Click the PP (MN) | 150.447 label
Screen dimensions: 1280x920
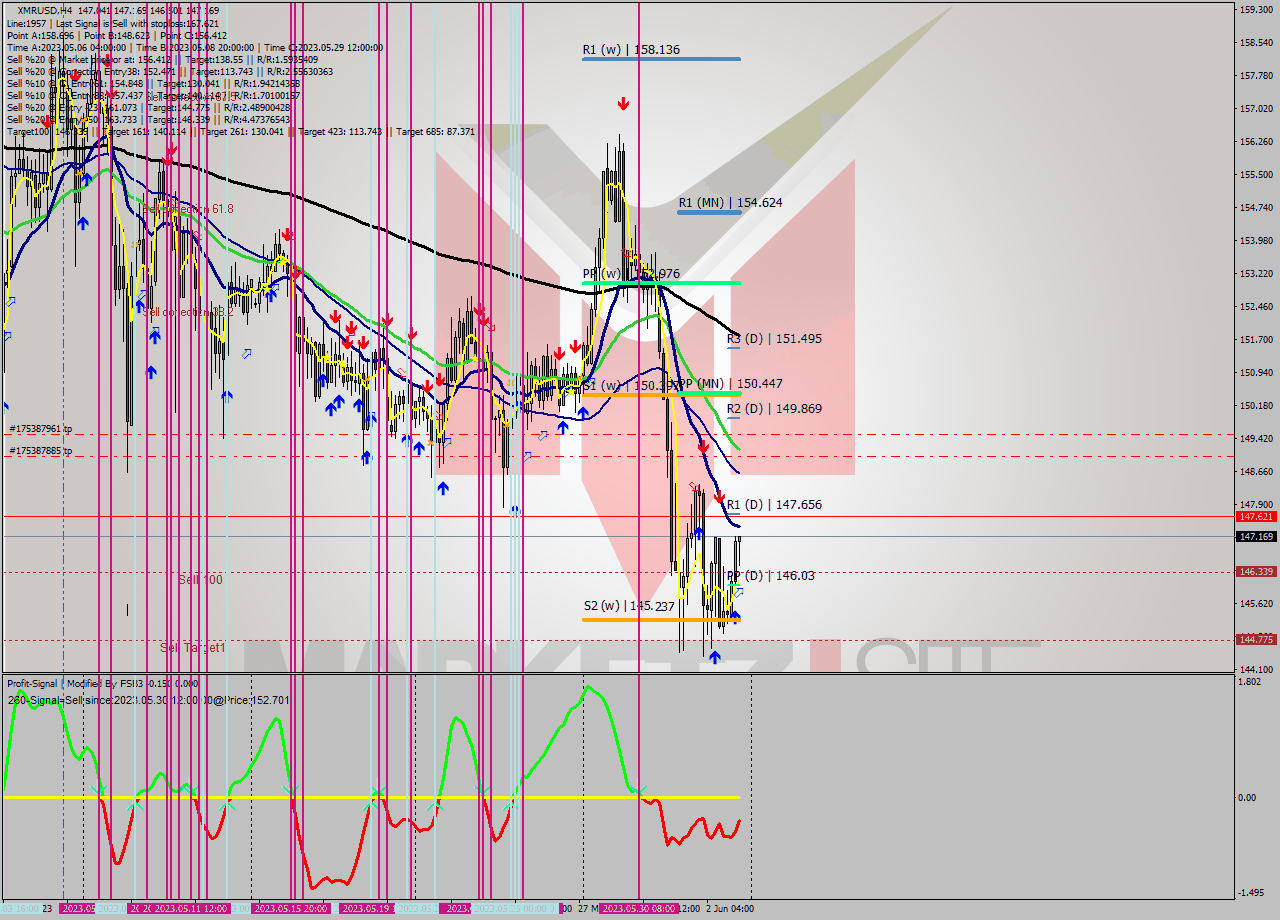point(730,383)
